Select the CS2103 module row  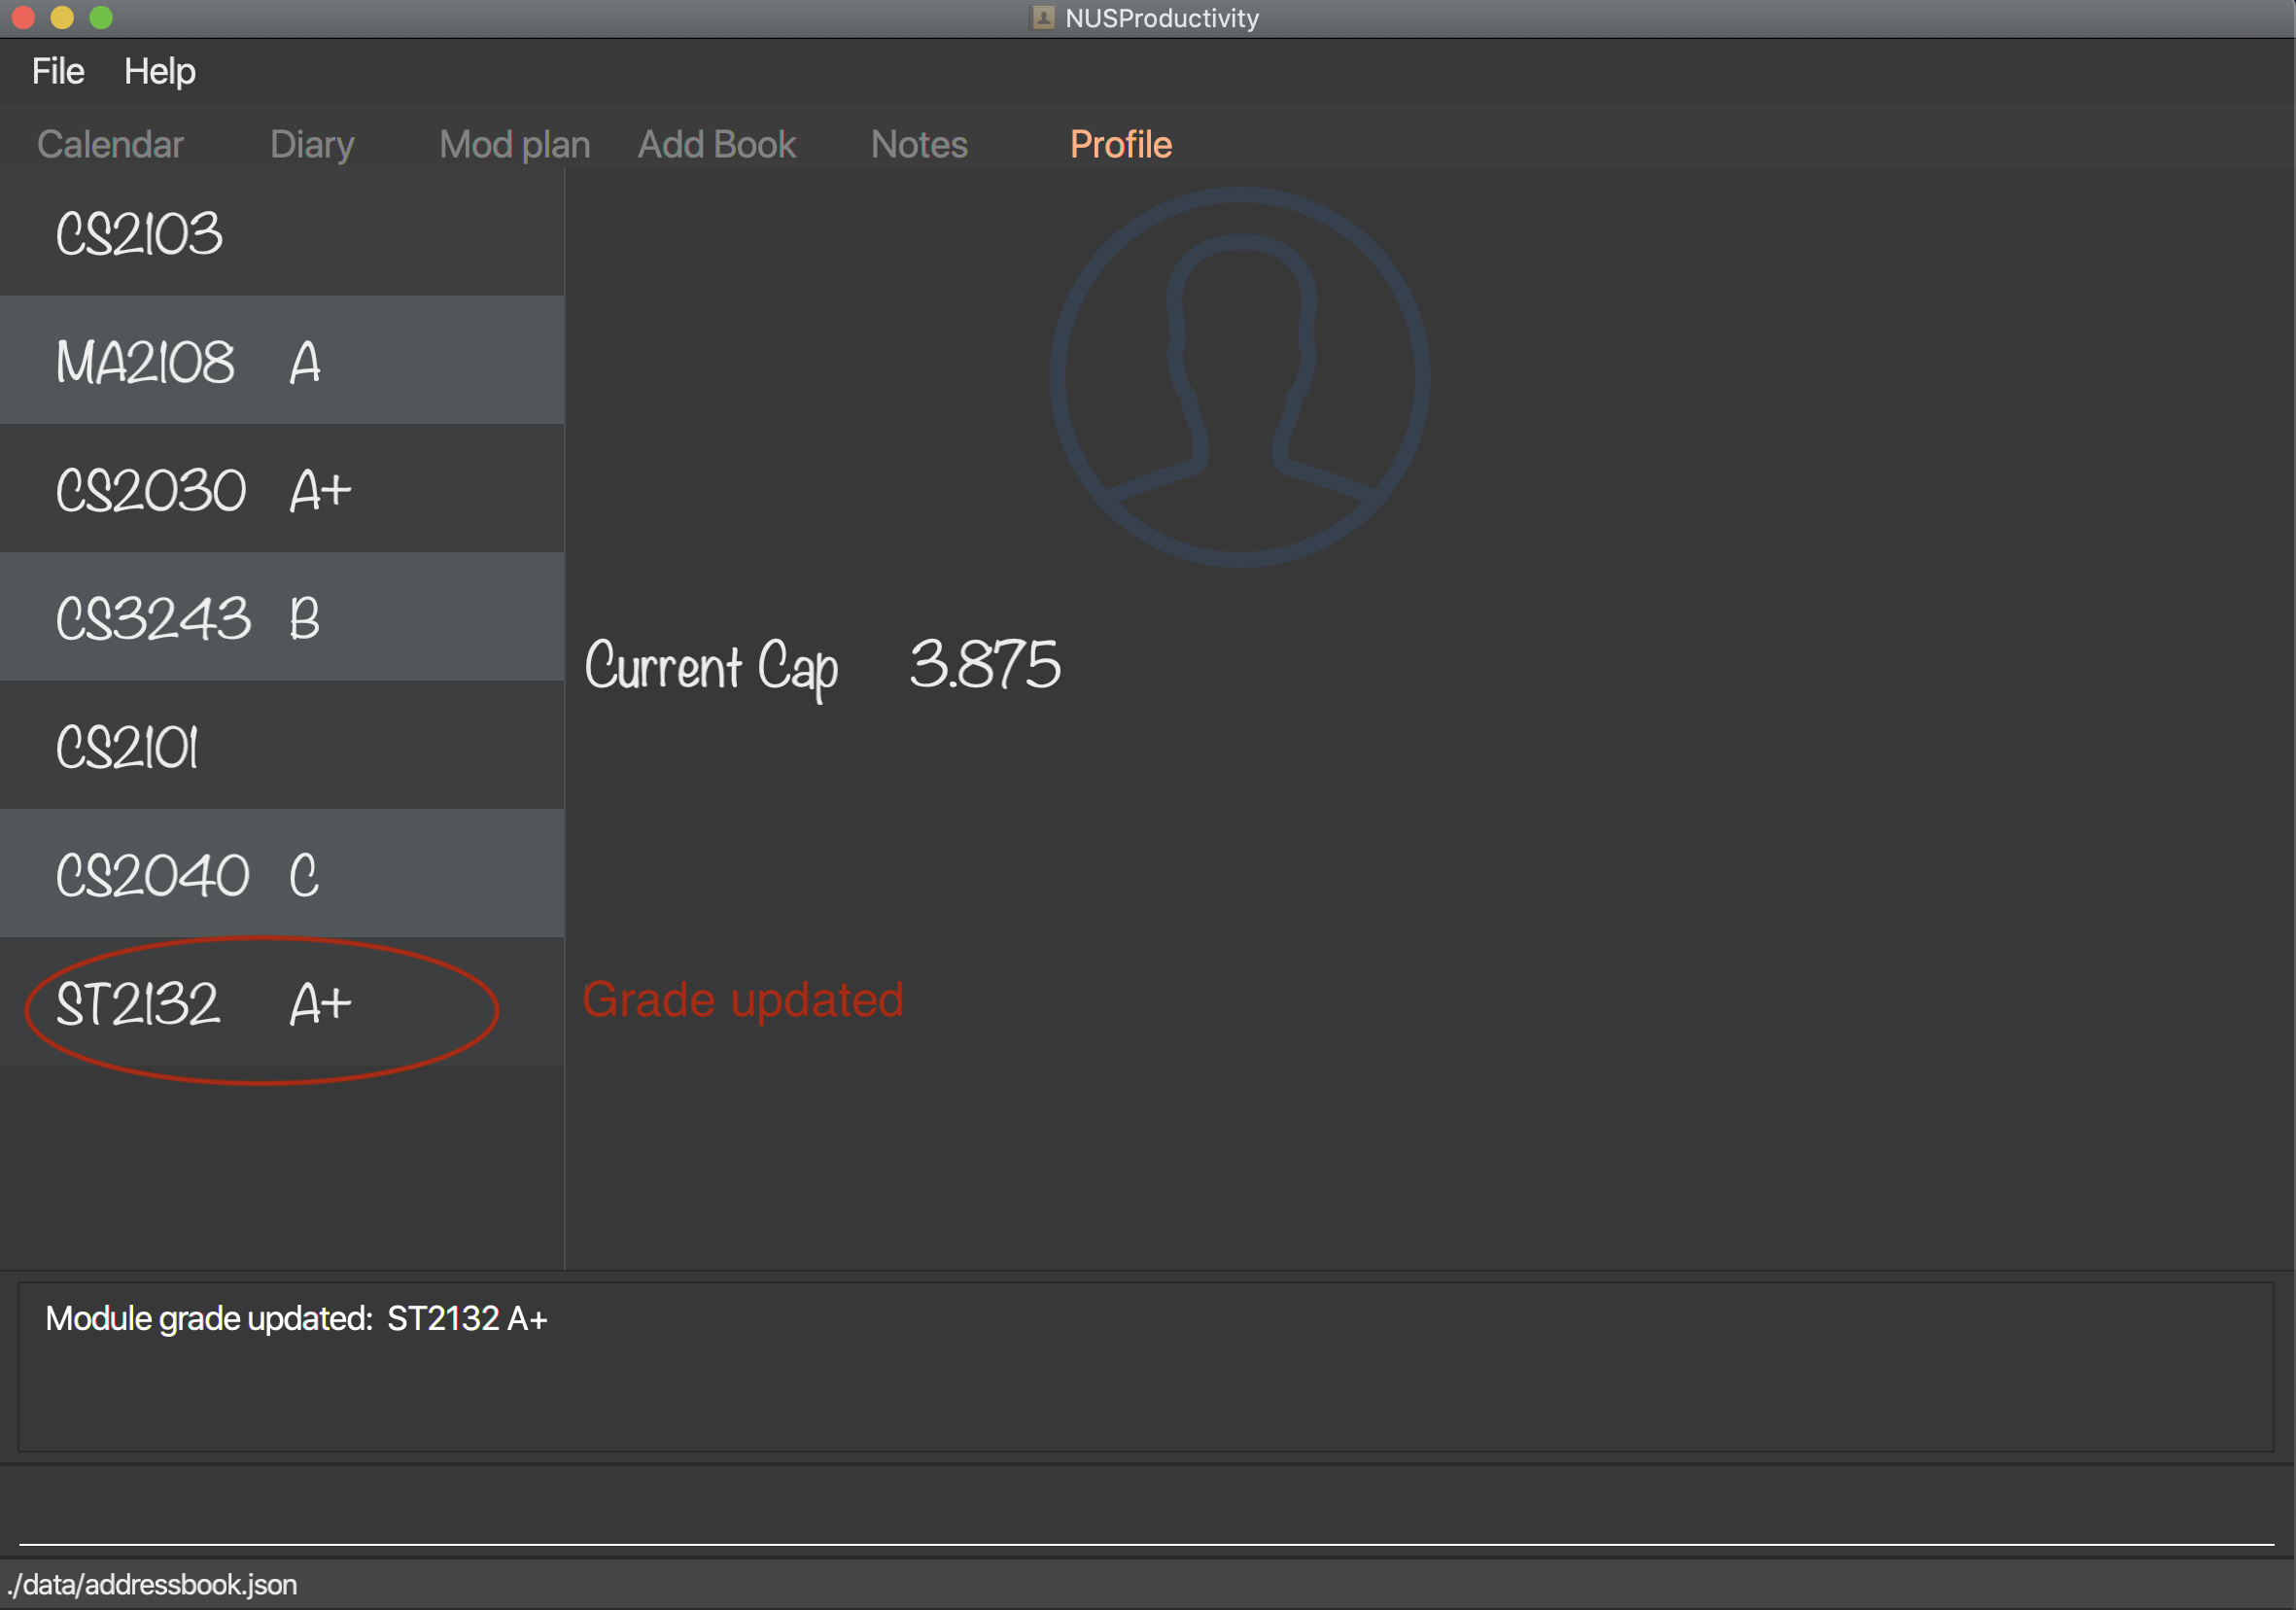282,232
